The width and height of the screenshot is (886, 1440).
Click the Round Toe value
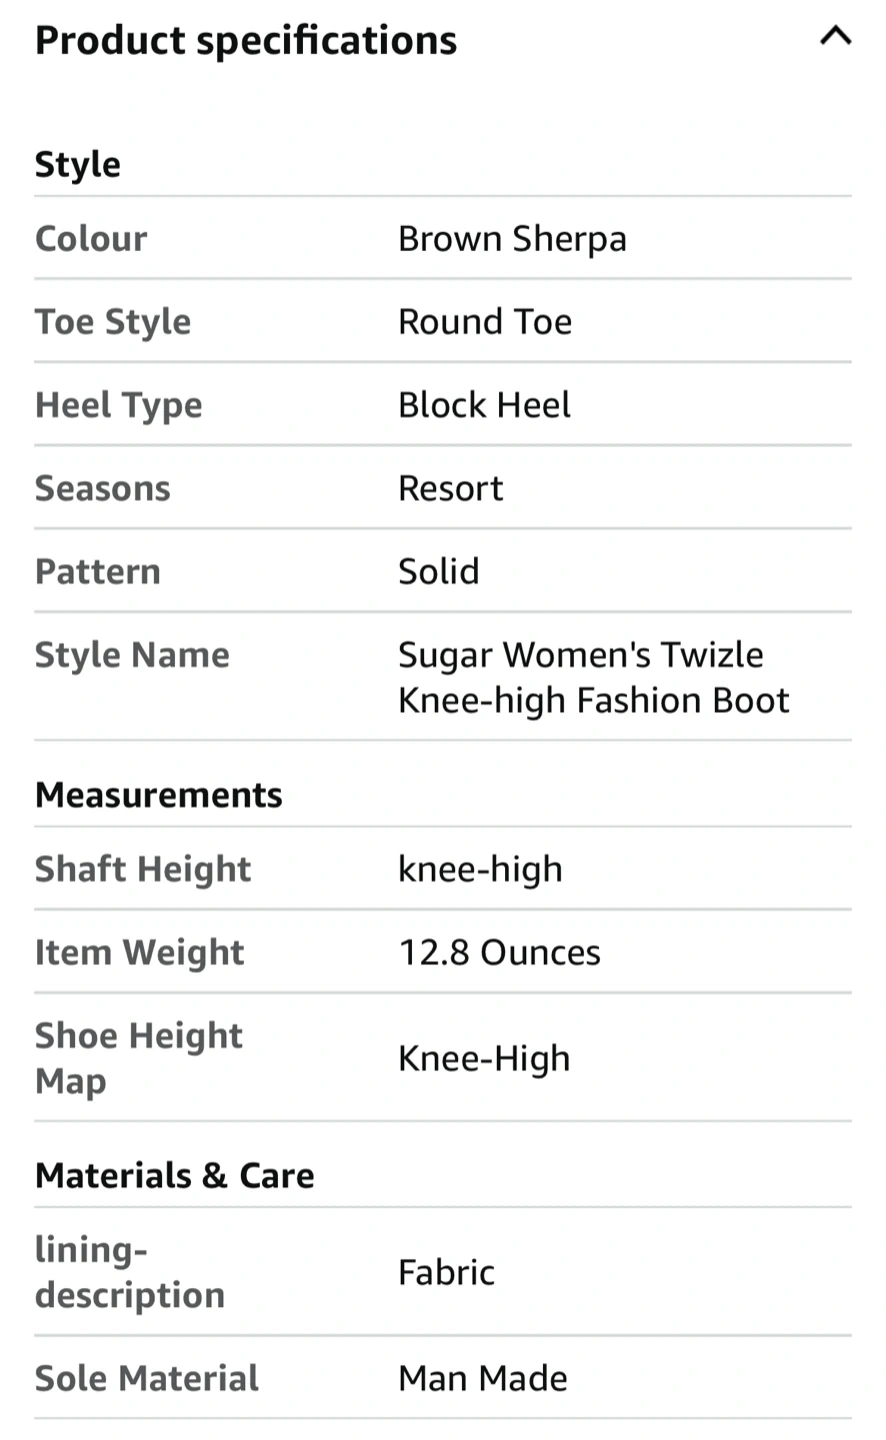[x=485, y=322]
